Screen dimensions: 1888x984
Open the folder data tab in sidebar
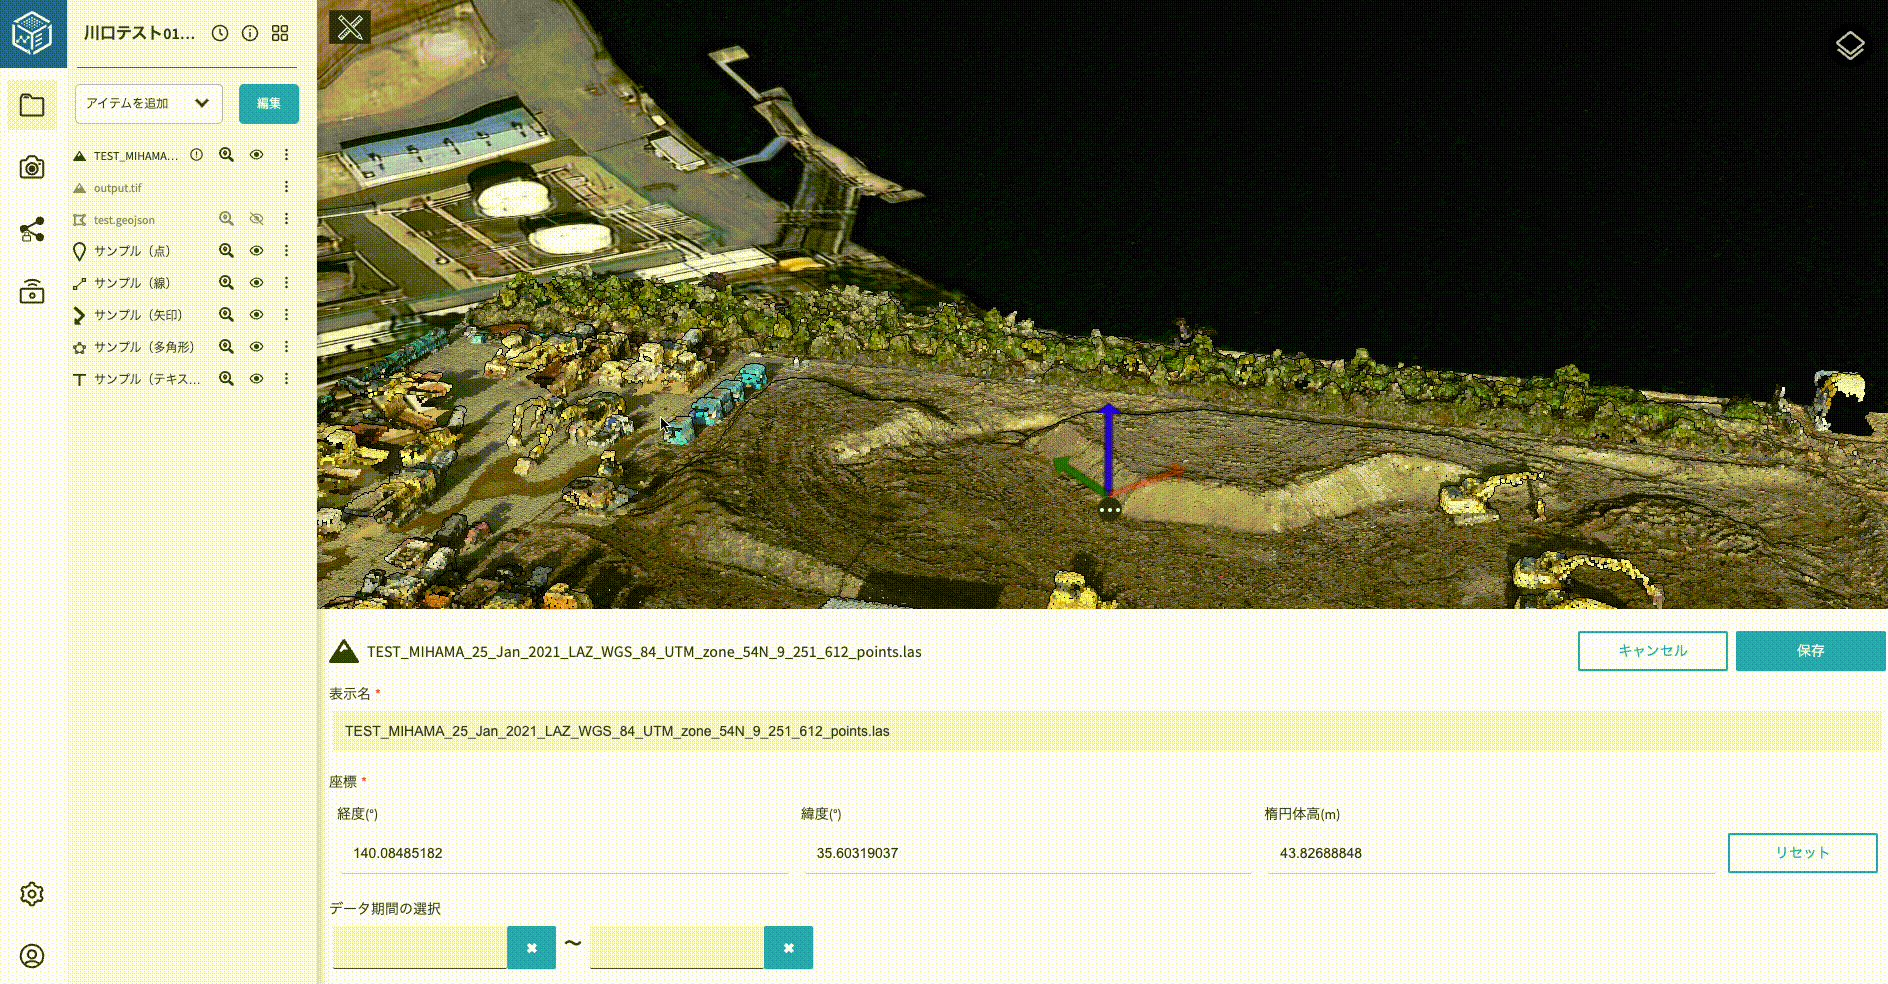click(32, 105)
